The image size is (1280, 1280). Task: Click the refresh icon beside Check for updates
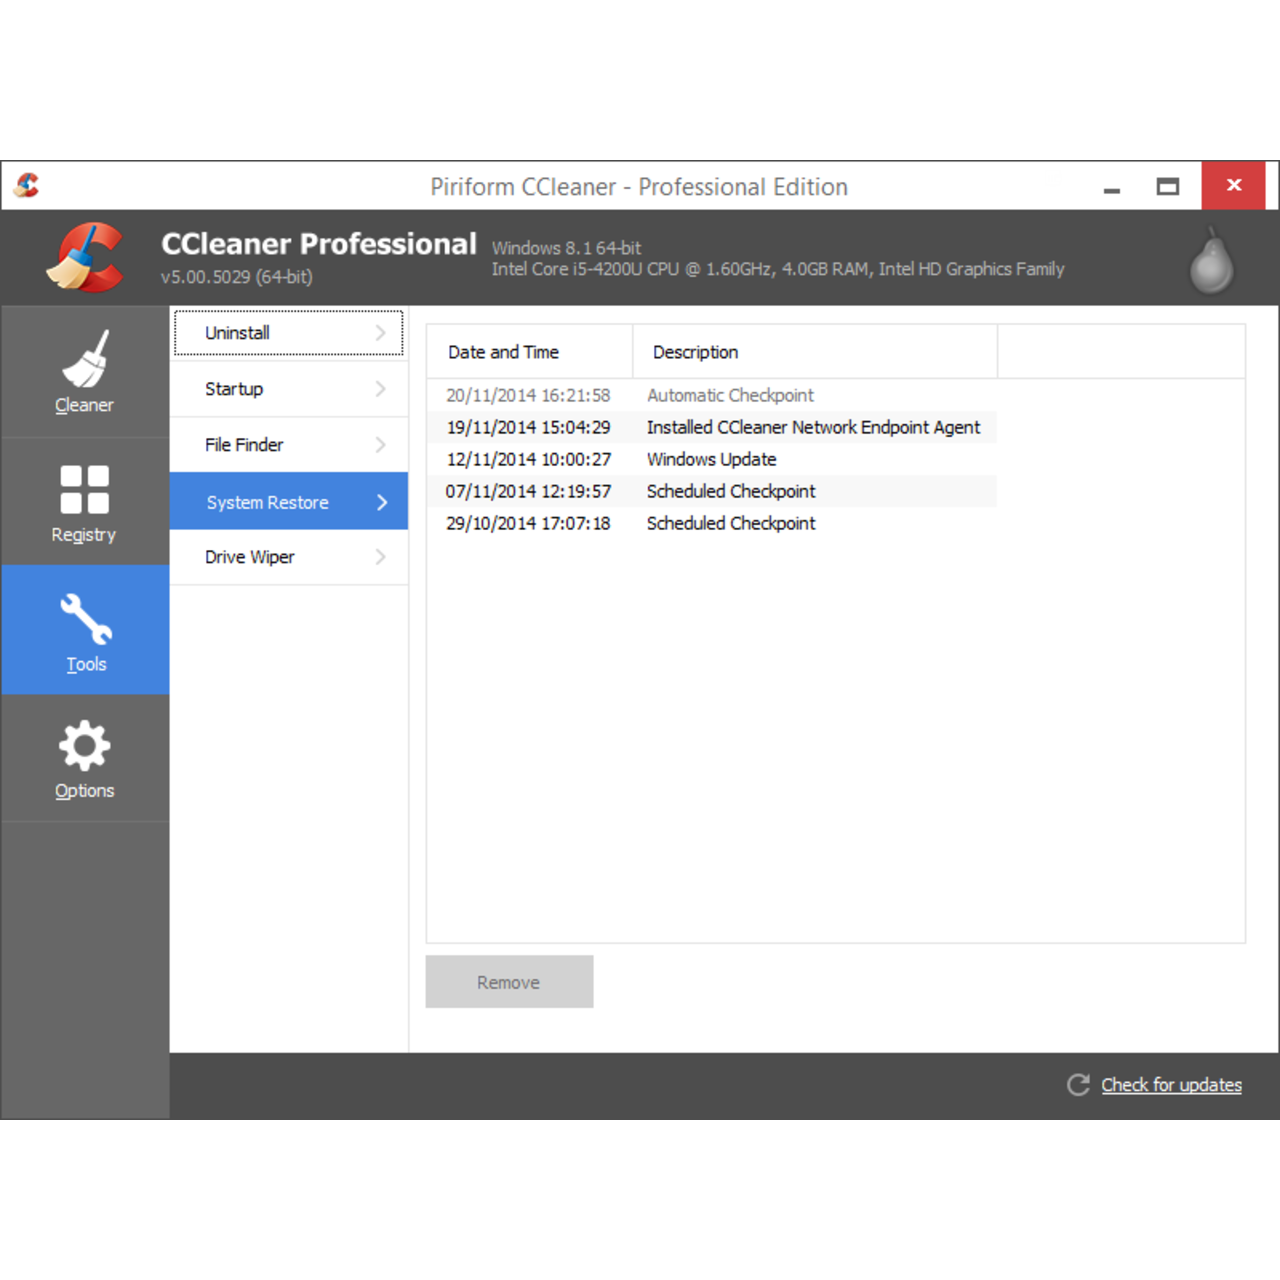(x=1078, y=1085)
